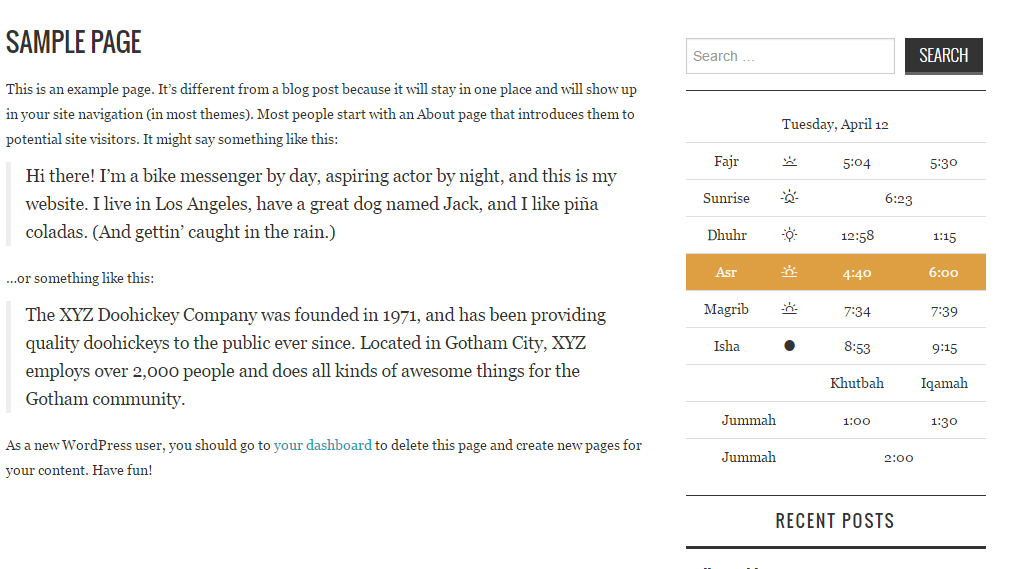Screen dimensions: 1033x569
Task: Click the second Jummah 2:00 time
Action: [x=899, y=458]
